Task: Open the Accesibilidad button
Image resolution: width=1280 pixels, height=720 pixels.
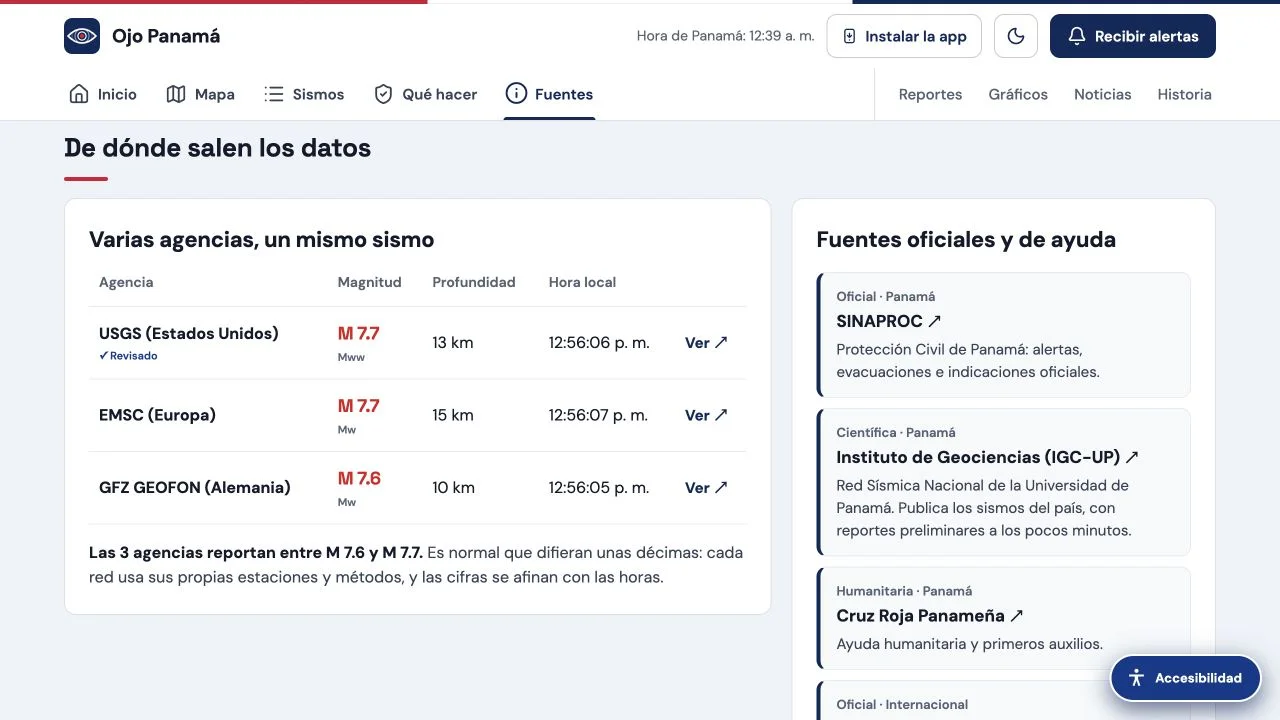Action: pyautogui.click(x=1186, y=678)
